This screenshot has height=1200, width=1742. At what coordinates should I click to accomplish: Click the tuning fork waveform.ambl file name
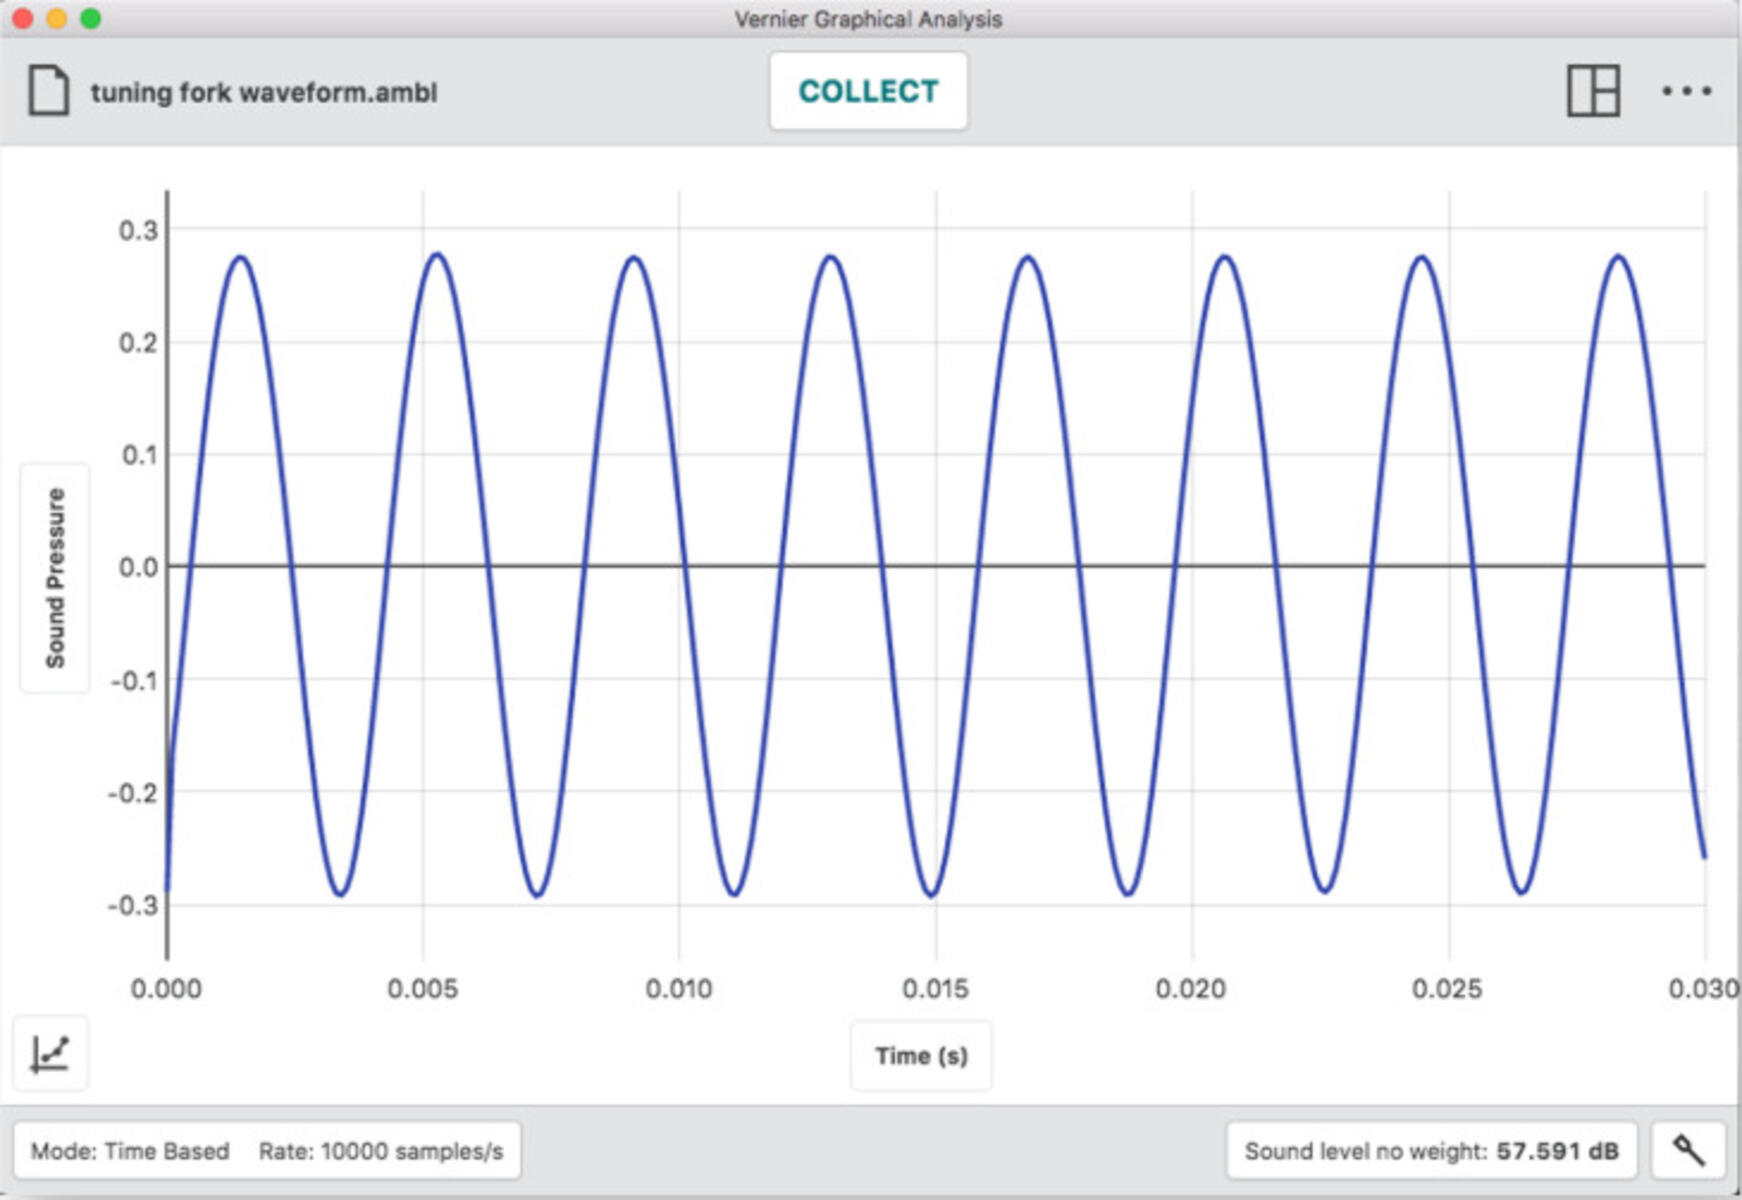(264, 92)
